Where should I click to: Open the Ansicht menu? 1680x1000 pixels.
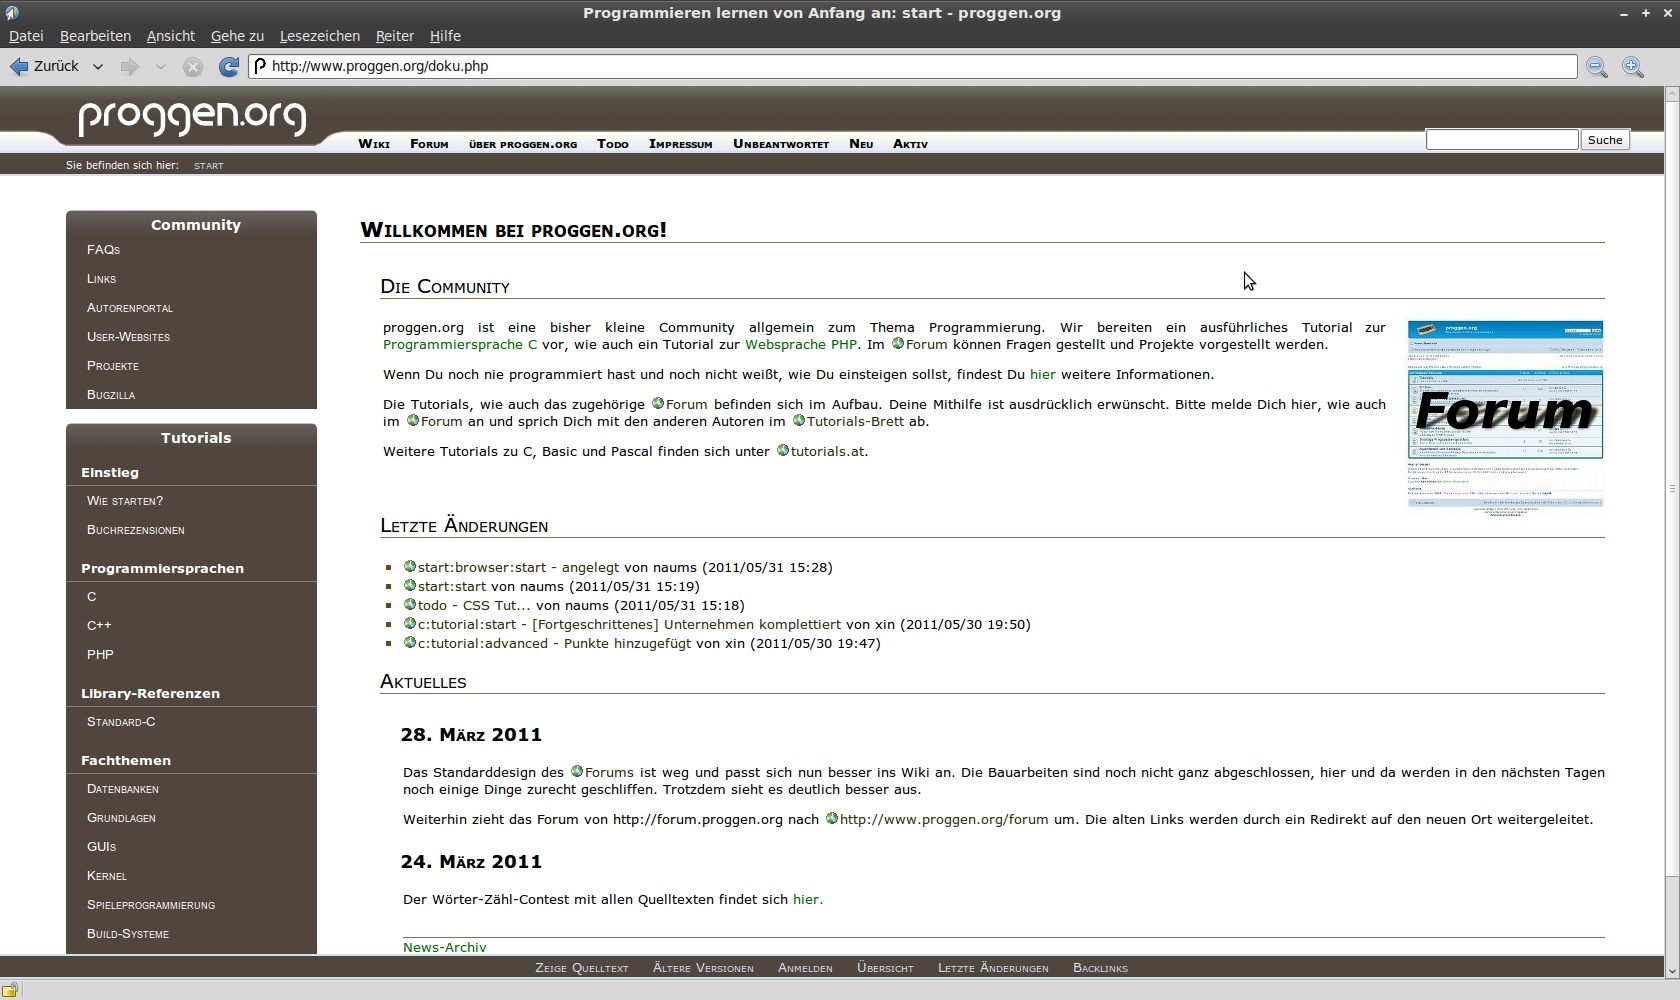coord(170,36)
